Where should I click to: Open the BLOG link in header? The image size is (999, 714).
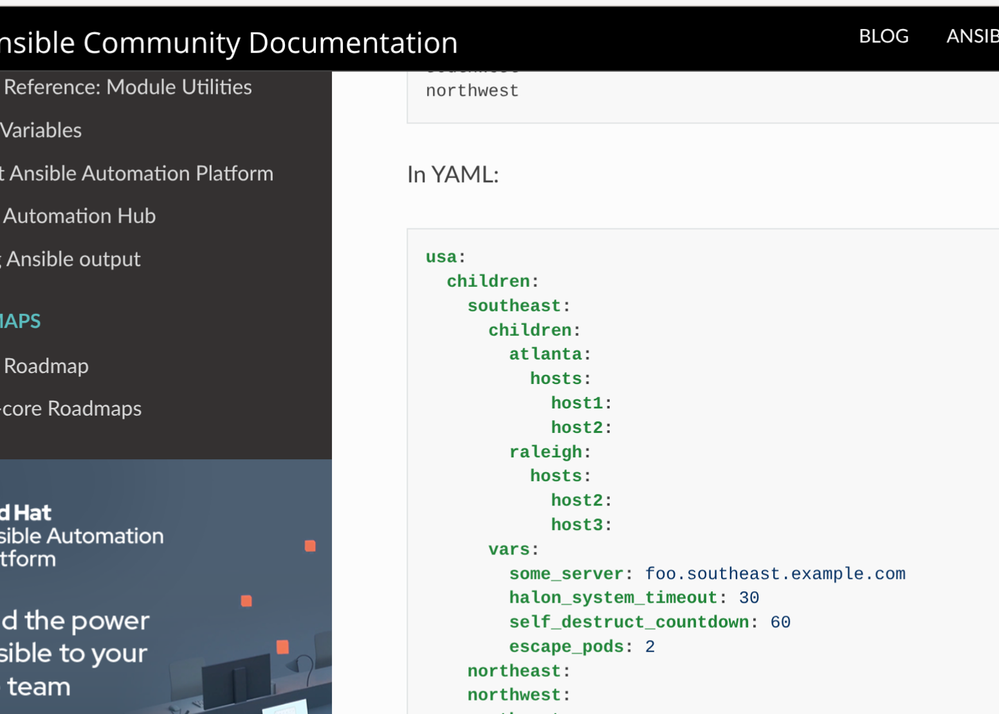(x=883, y=36)
